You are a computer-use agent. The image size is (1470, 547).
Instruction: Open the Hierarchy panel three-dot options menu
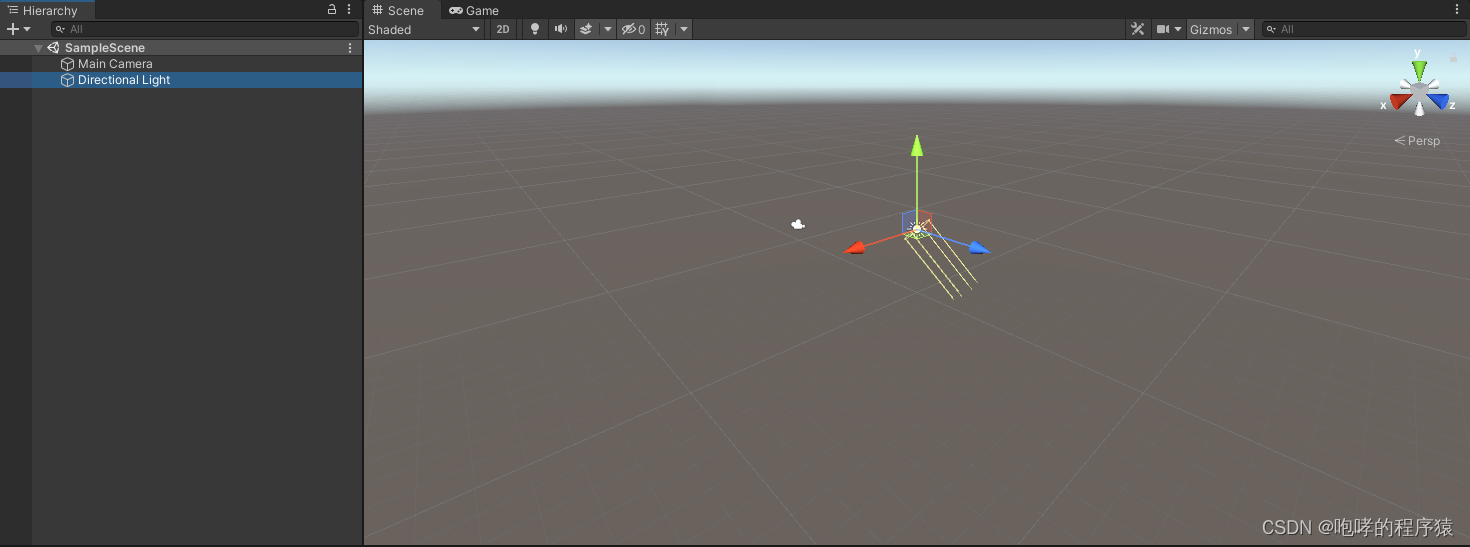point(349,9)
